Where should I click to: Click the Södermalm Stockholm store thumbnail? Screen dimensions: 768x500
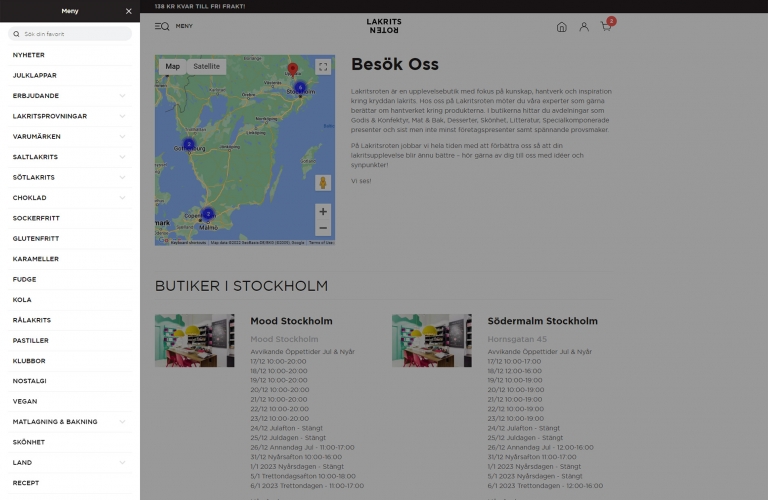point(432,340)
